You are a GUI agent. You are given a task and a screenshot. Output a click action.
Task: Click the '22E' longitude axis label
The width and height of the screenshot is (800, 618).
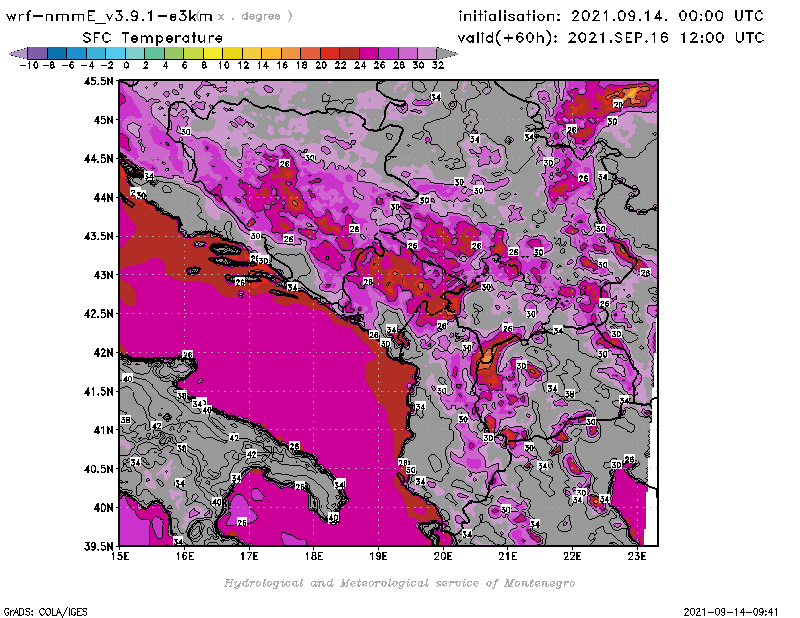(x=572, y=556)
